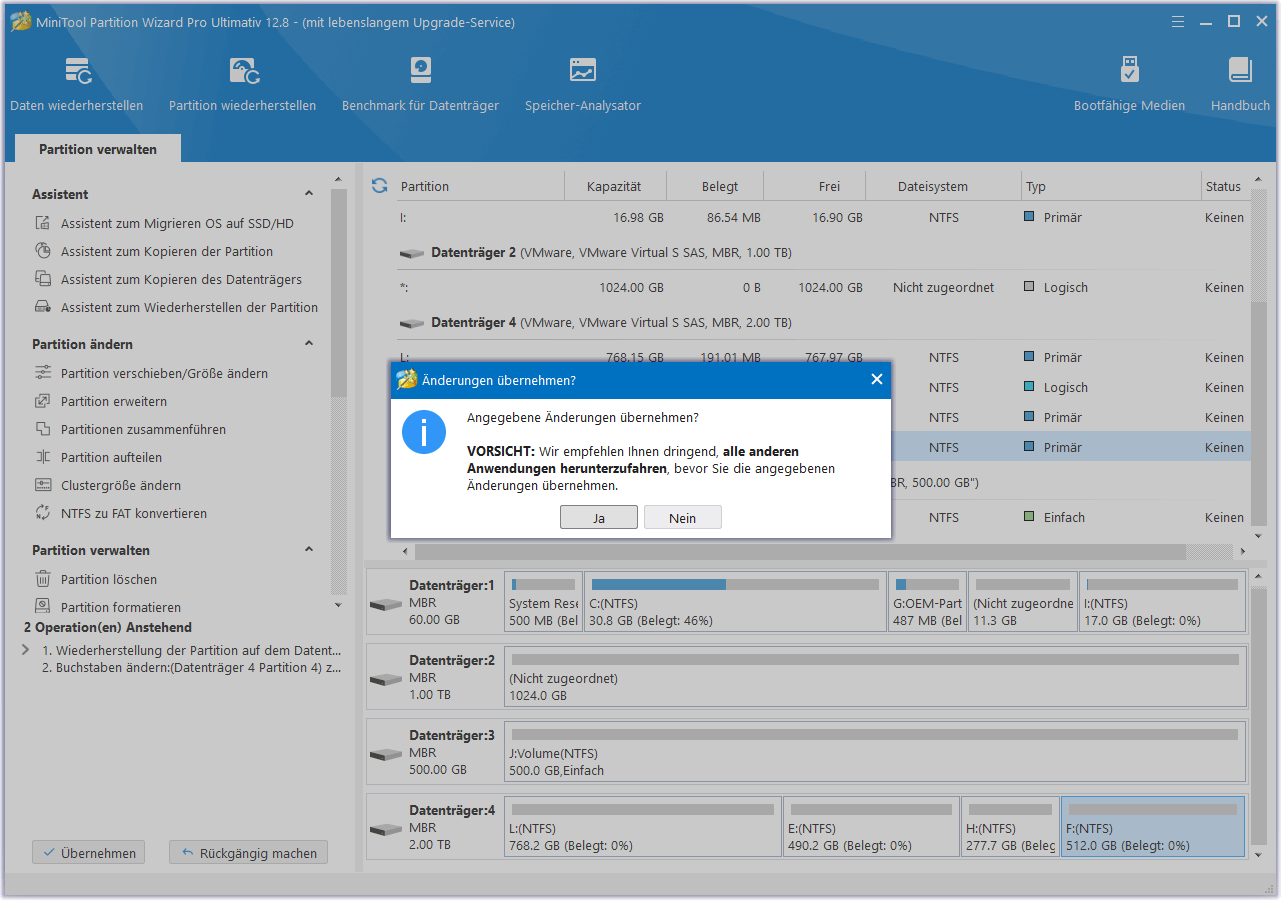Viewport: 1282px width, 903px height.
Task: Sort by Typ column header
Action: pyautogui.click(x=1111, y=186)
